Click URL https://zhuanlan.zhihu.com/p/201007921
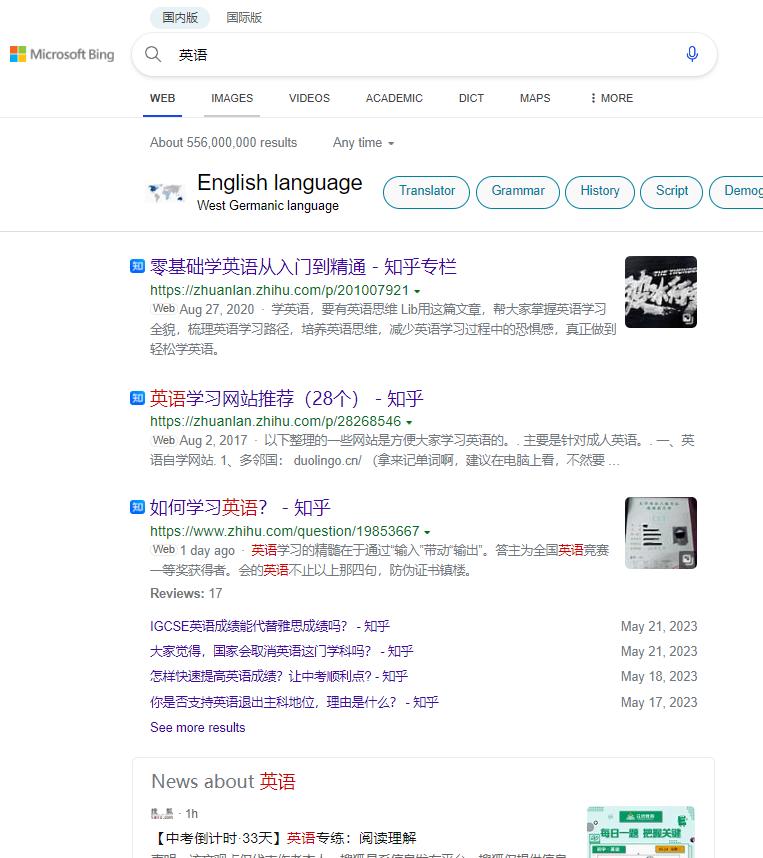 pyautogui.click(x=279, y=290)
